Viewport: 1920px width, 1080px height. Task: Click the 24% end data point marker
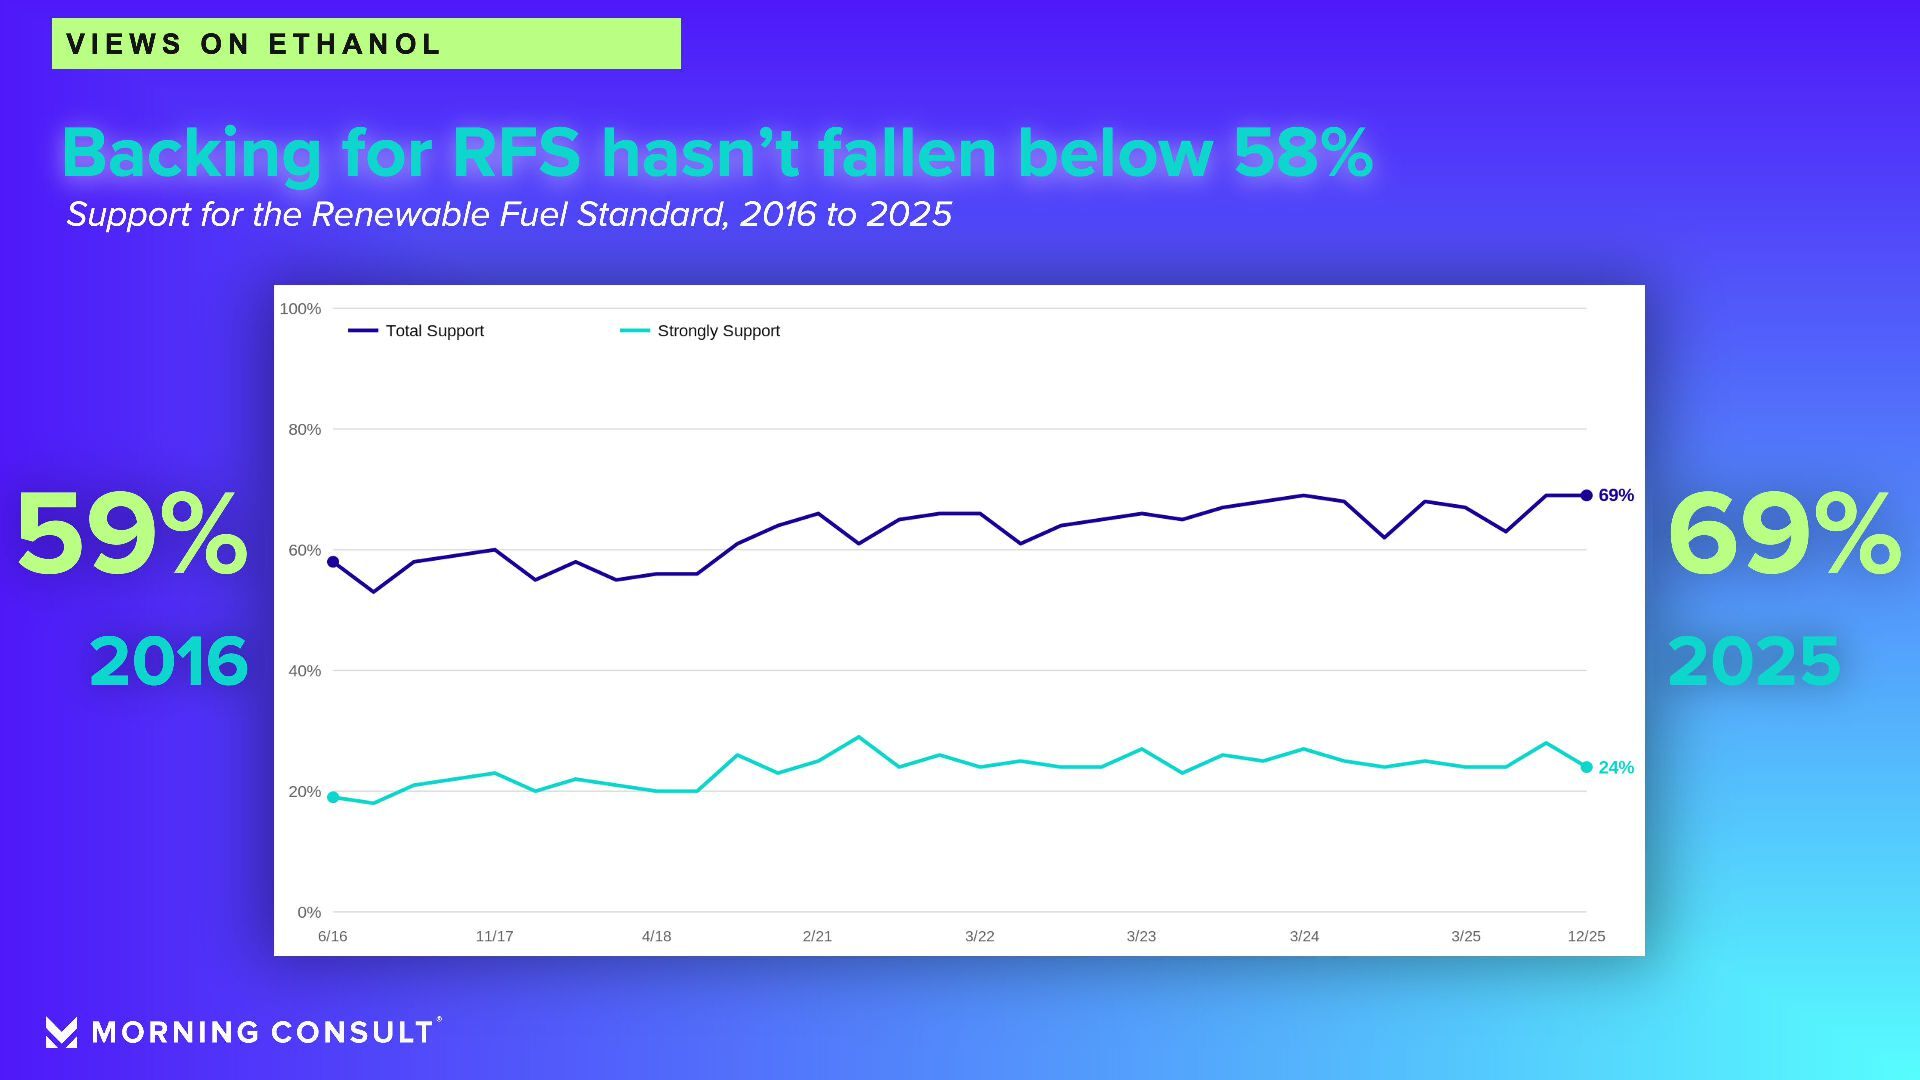pos(1586,767)
